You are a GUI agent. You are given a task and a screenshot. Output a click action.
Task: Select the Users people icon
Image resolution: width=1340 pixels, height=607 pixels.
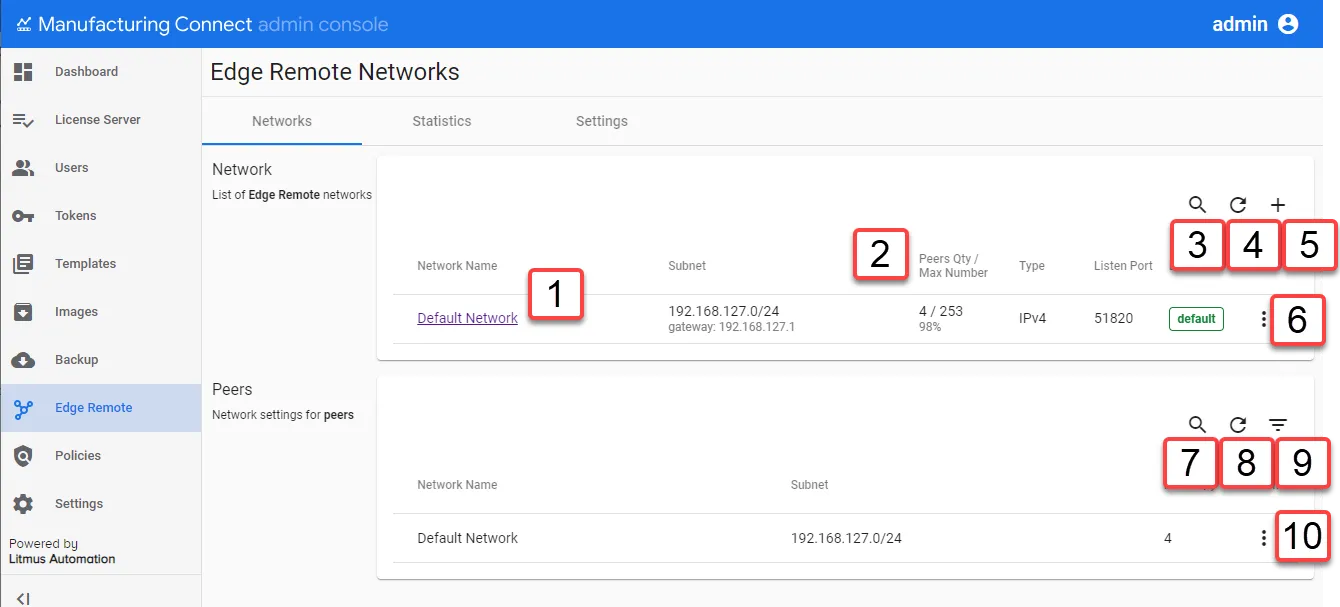coord(23,168)
